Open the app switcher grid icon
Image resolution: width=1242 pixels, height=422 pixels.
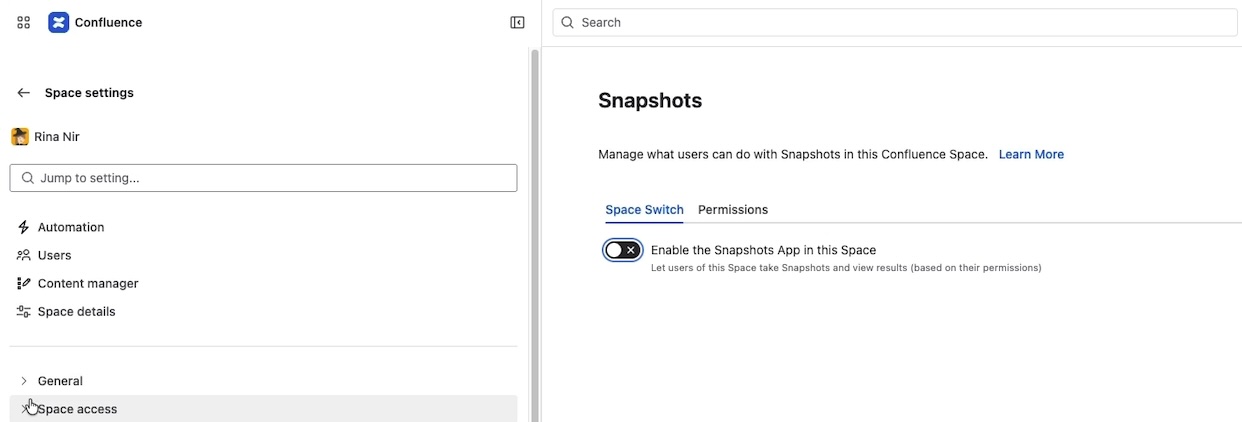(24, 22)
